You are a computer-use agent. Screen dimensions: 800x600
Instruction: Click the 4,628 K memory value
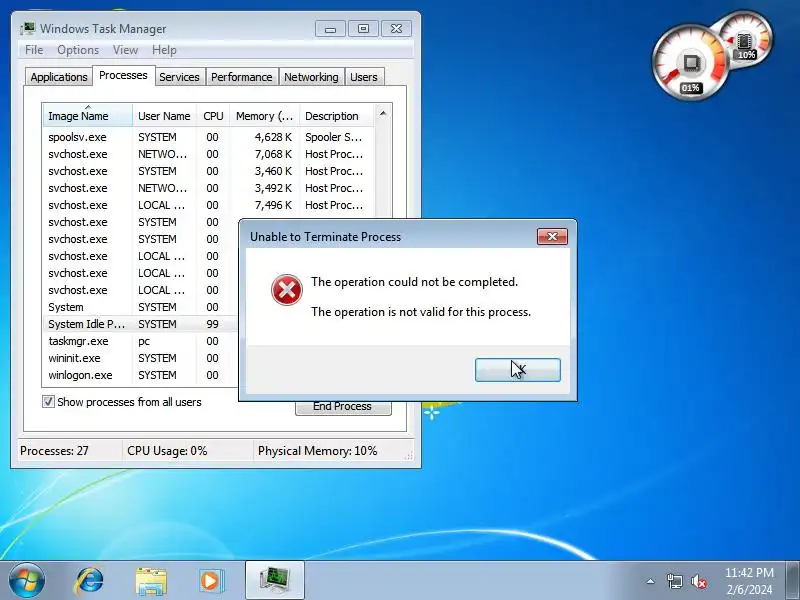(x=273, y=137)
